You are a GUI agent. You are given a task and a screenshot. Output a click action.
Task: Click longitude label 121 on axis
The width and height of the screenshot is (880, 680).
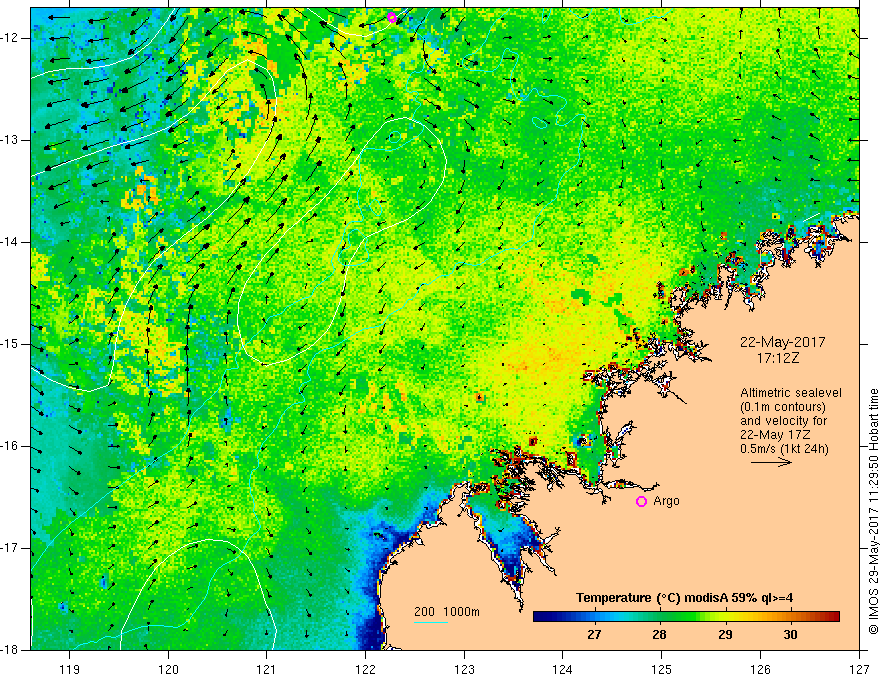(267, 669)
